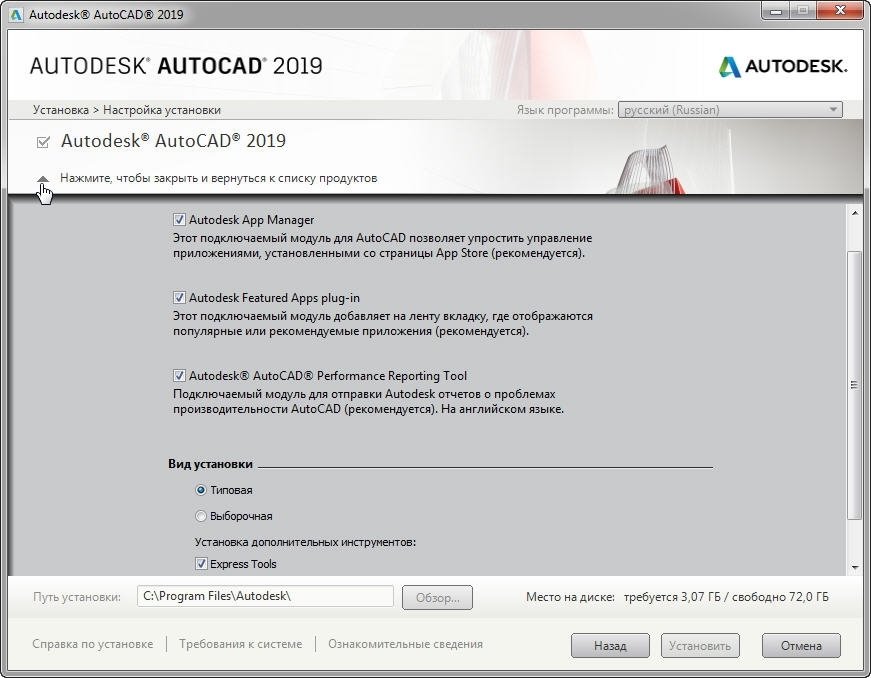Click the vertical scrollbar thumb
This screenshot has width=871, height=678.
854,385
